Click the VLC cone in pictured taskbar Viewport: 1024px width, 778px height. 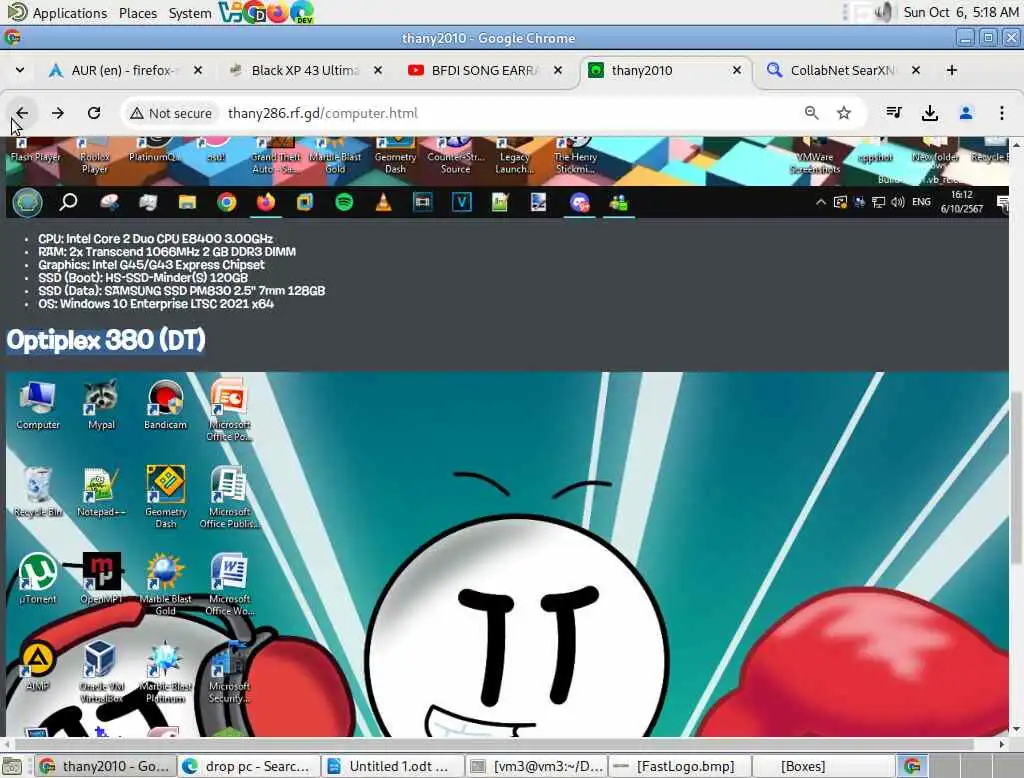click(383, 203)
